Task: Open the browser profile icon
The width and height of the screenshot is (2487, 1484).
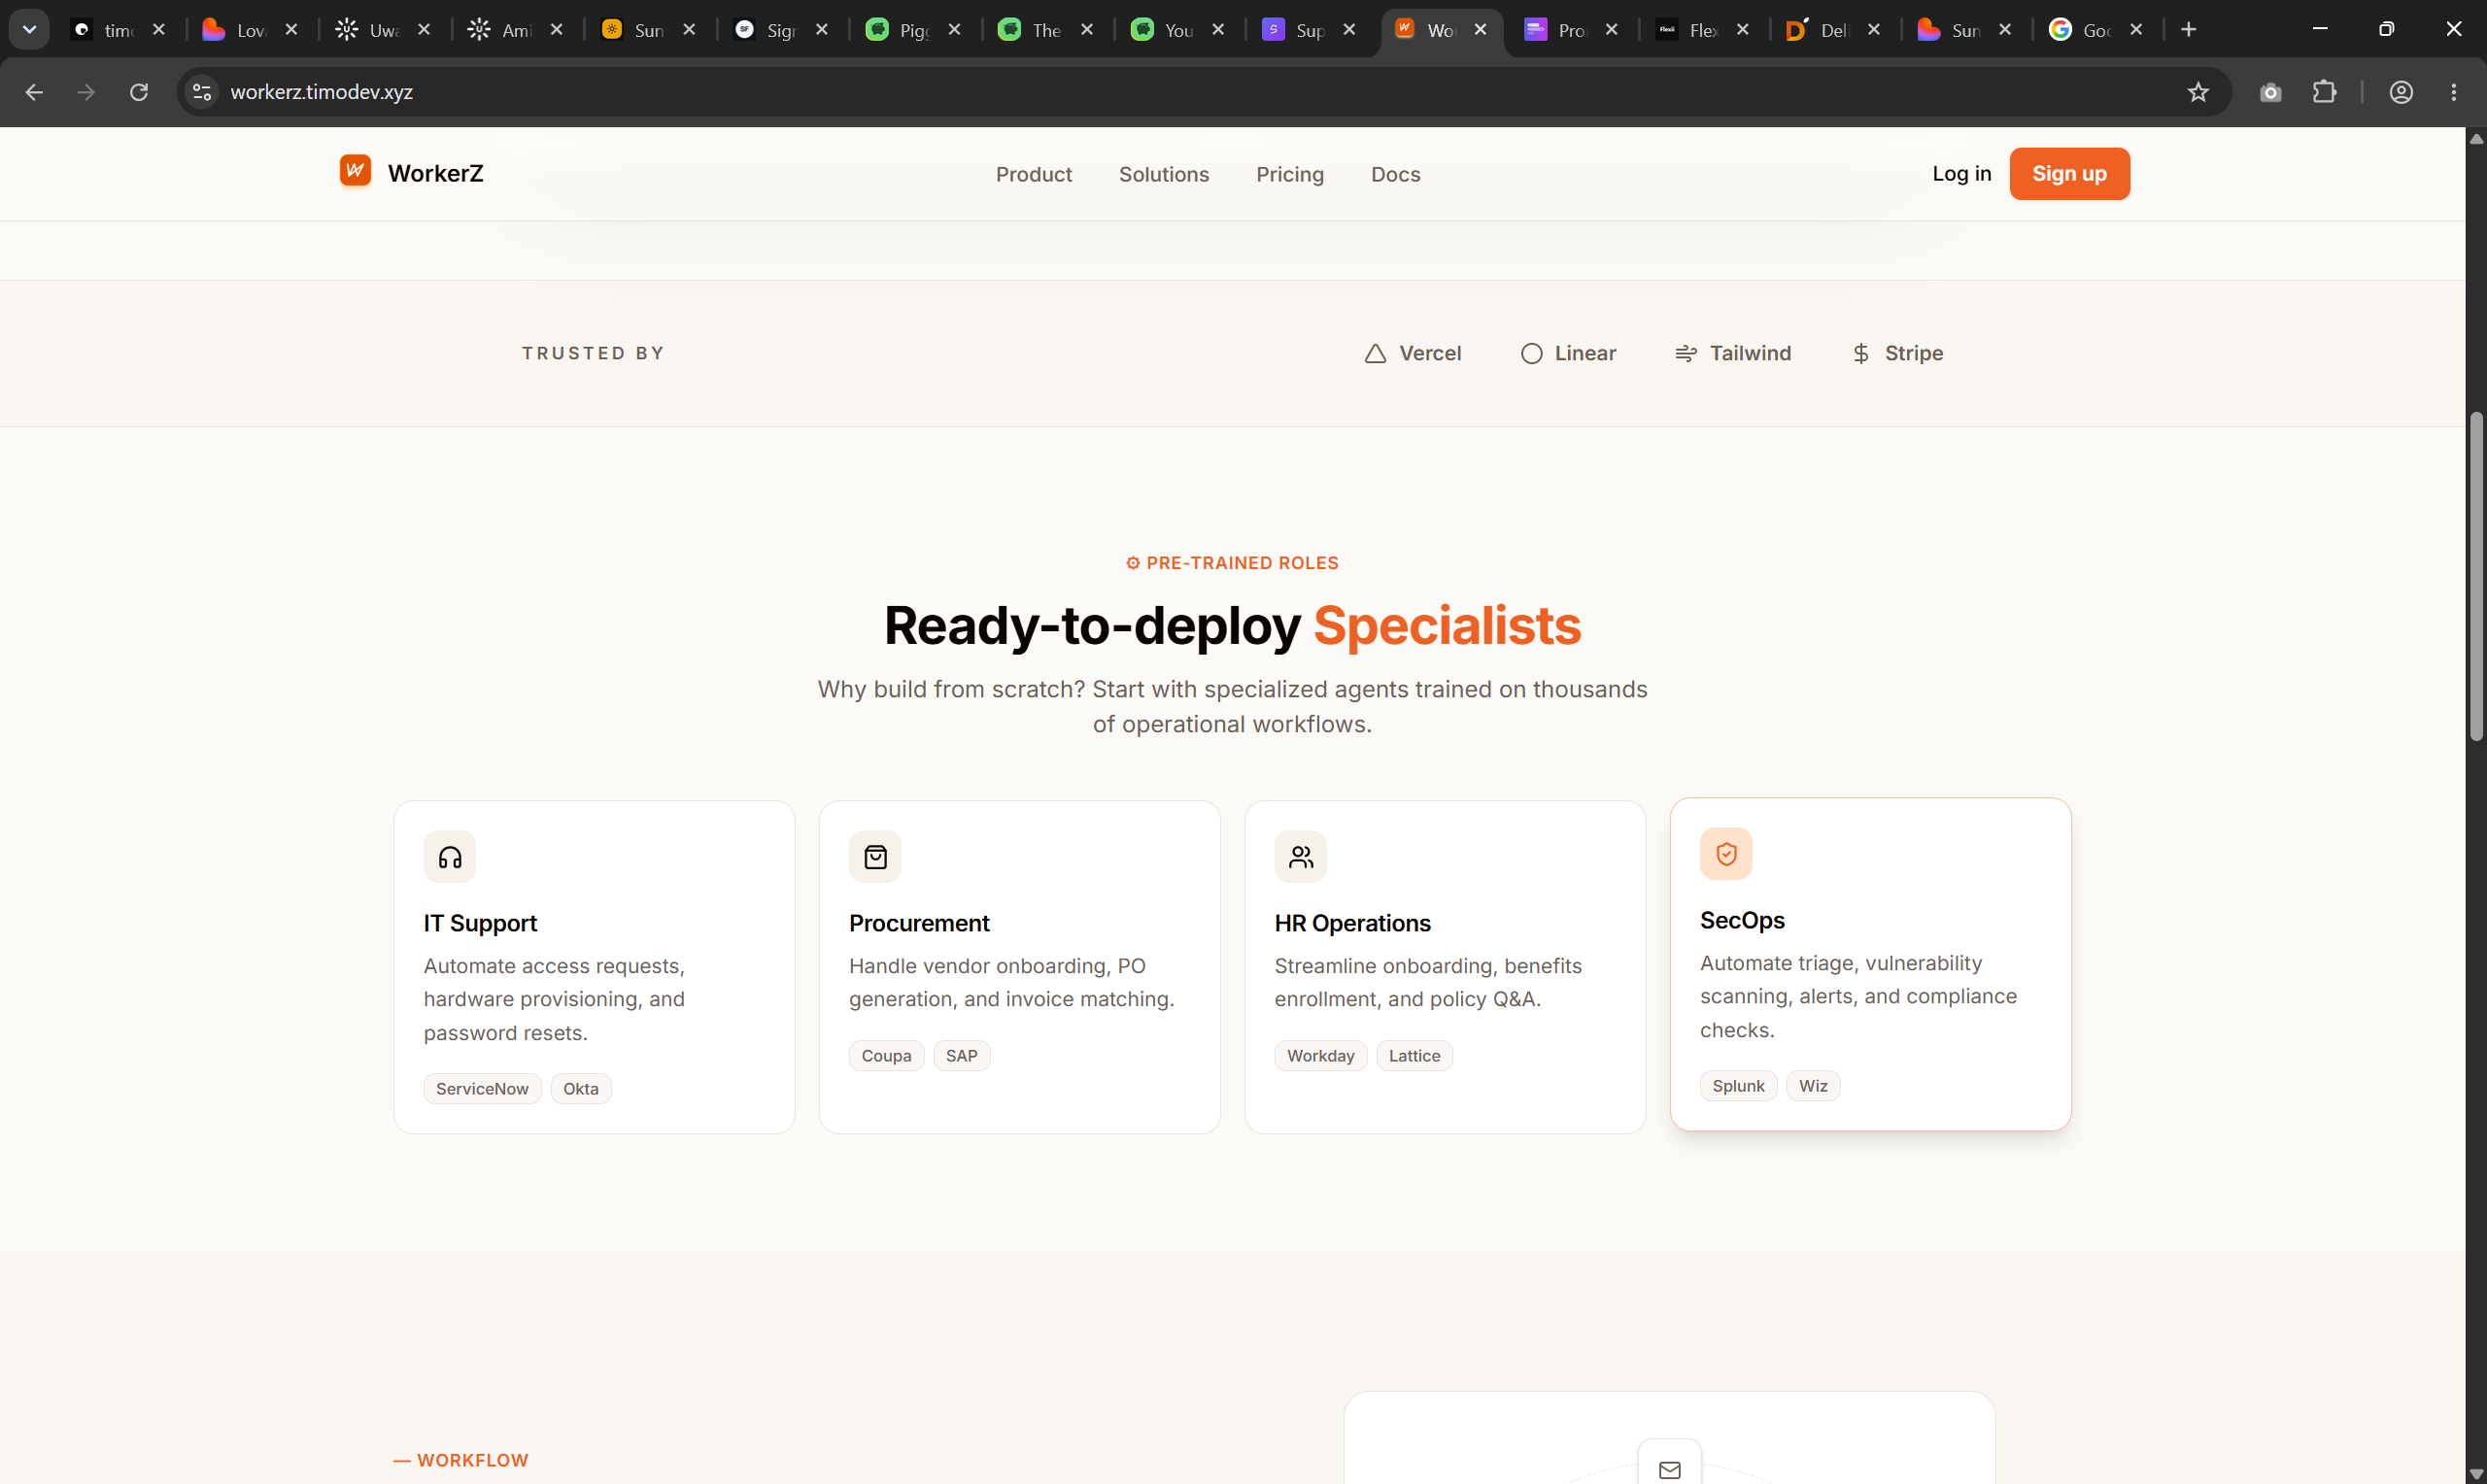Action: [x=2401, y=92]
